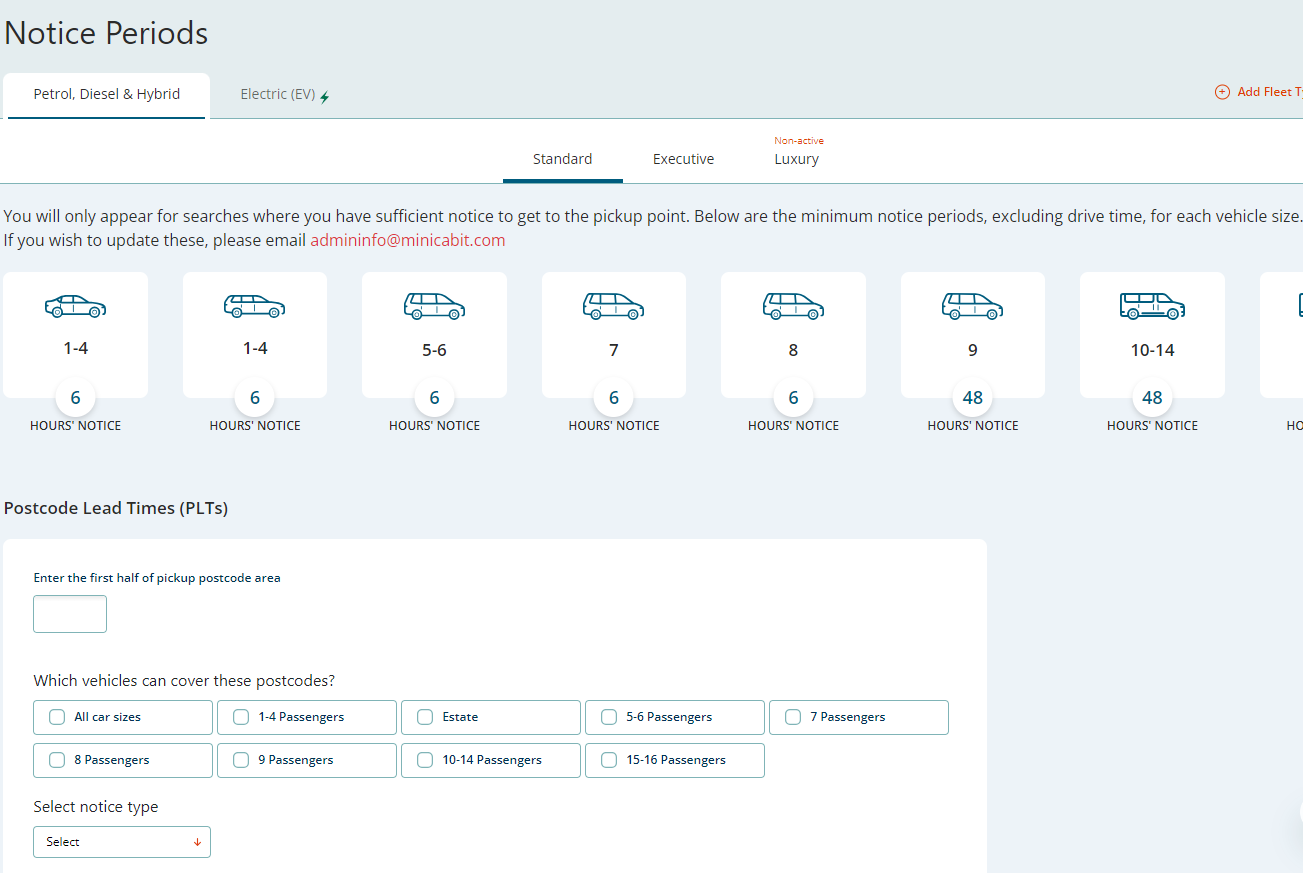Click the '5-6' passenger count label
Image resolution: width=1303 pixels, height=873 pixels.
pyautogui.click(x=434, y=350)
